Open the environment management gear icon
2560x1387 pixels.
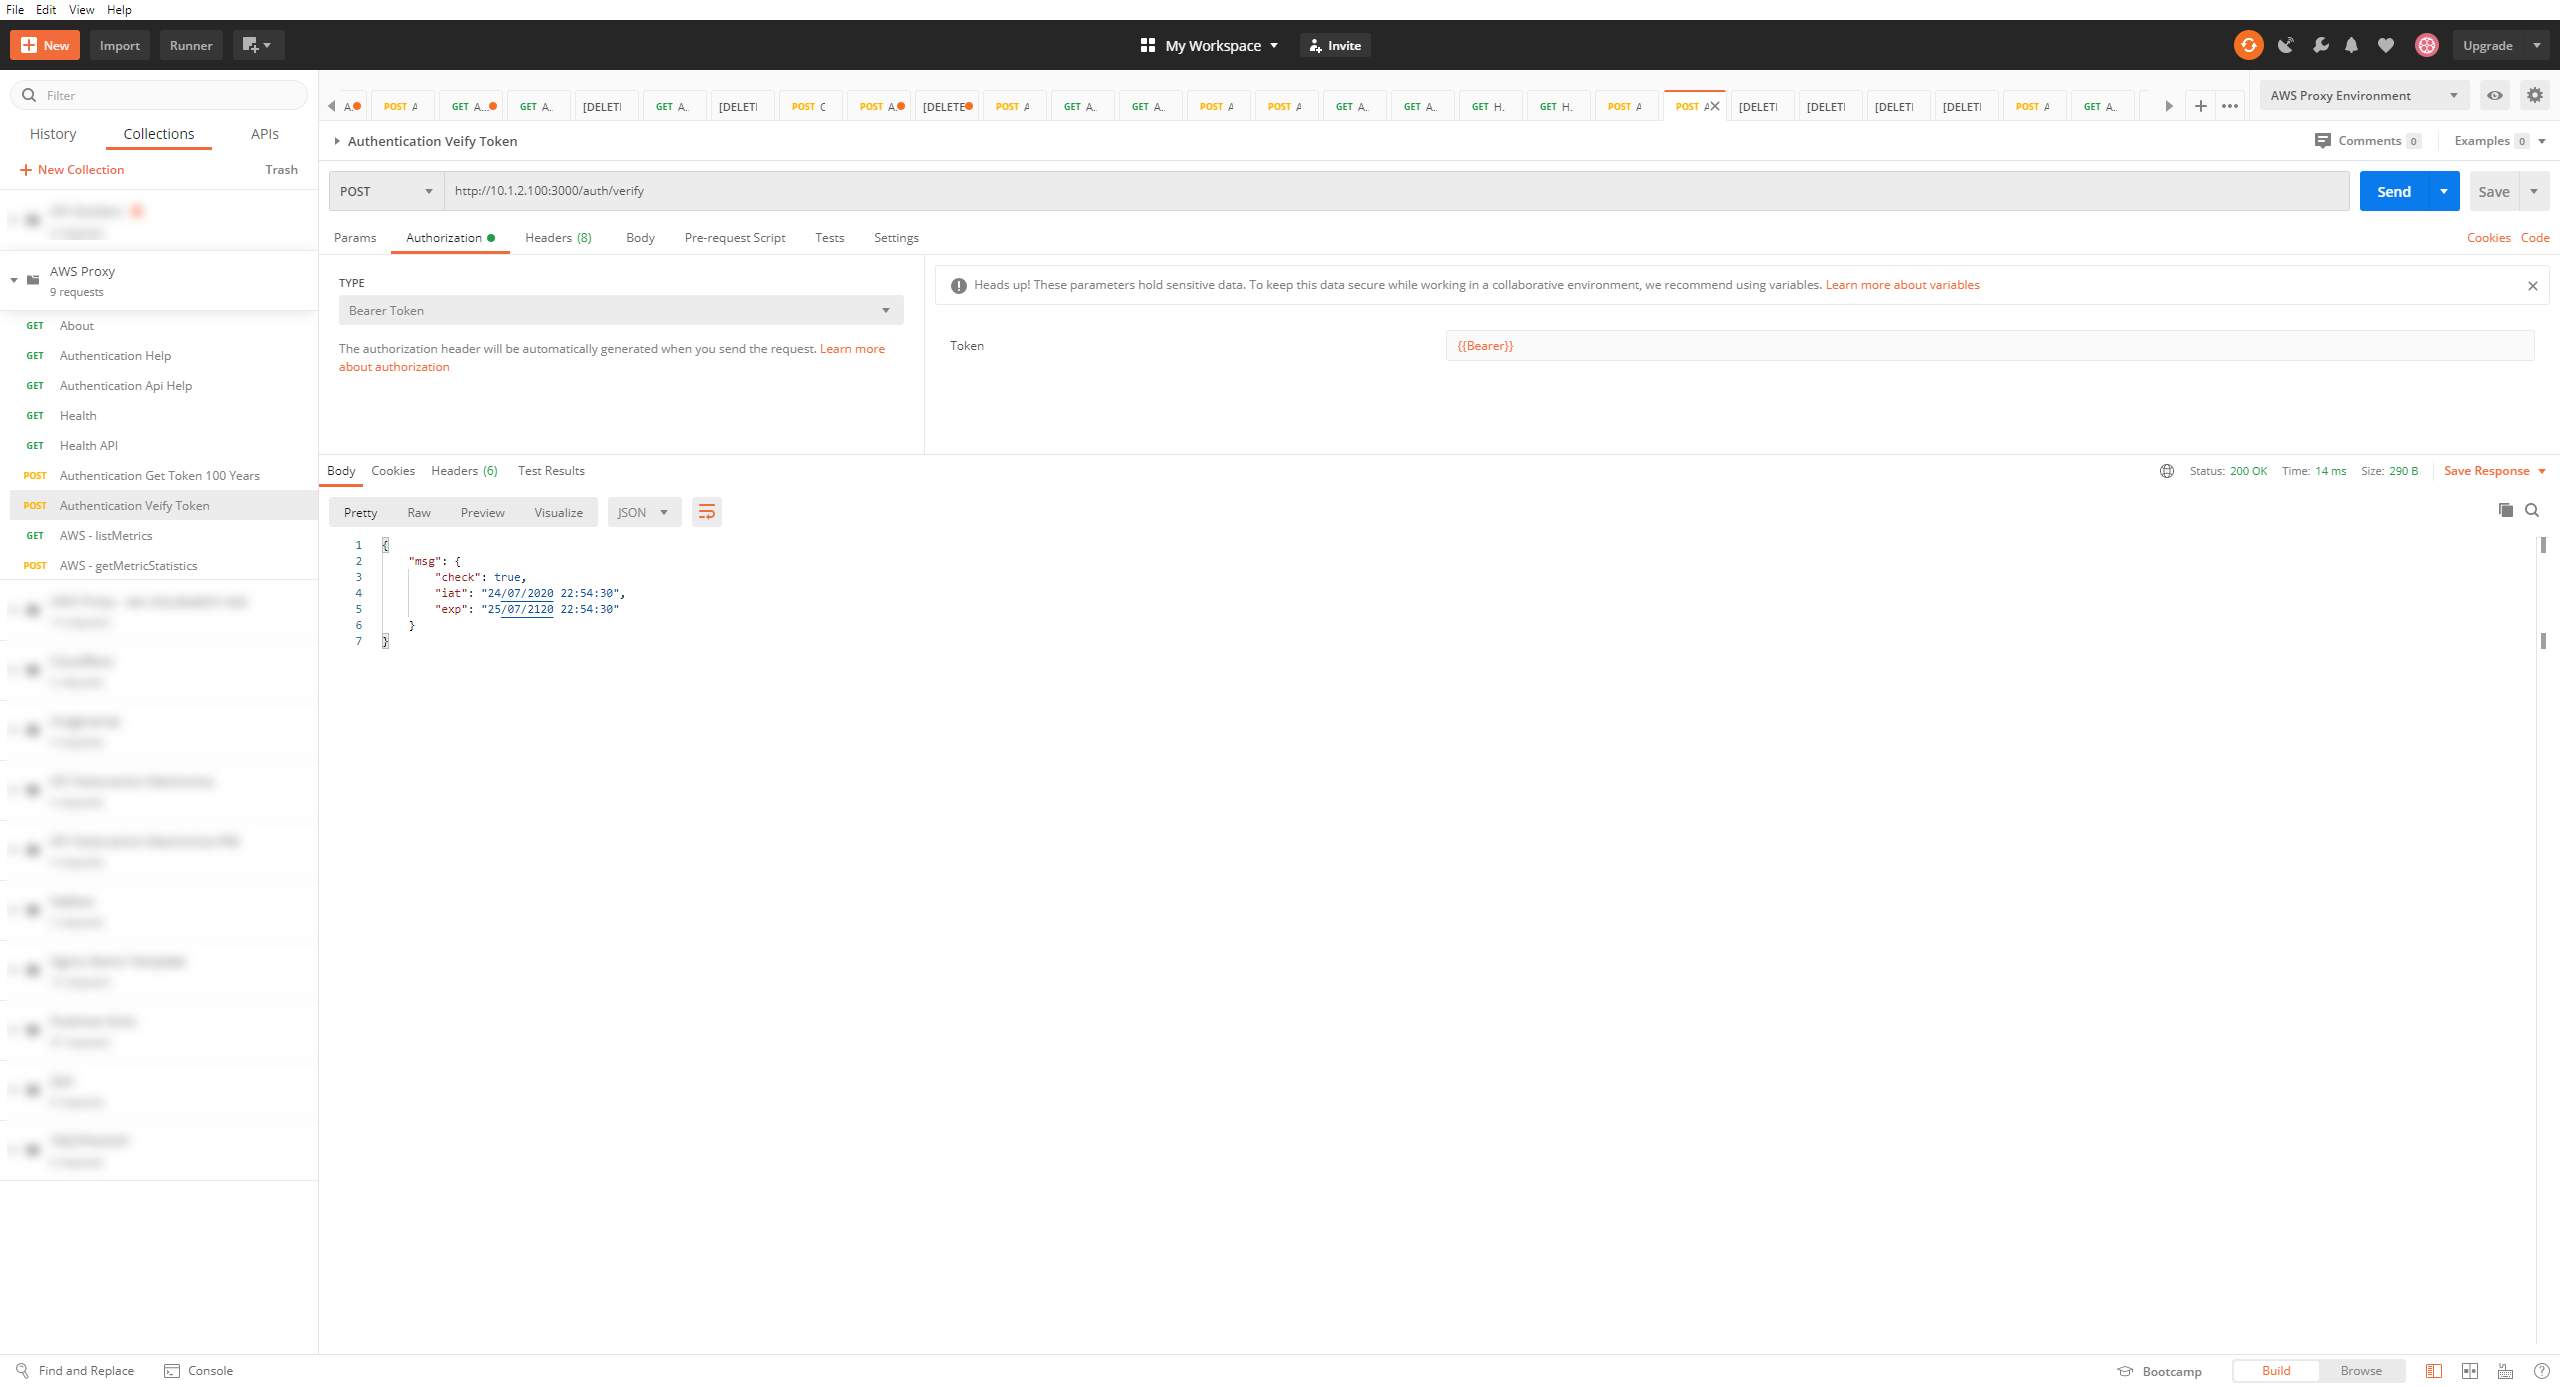click(x=2534, y=95)
